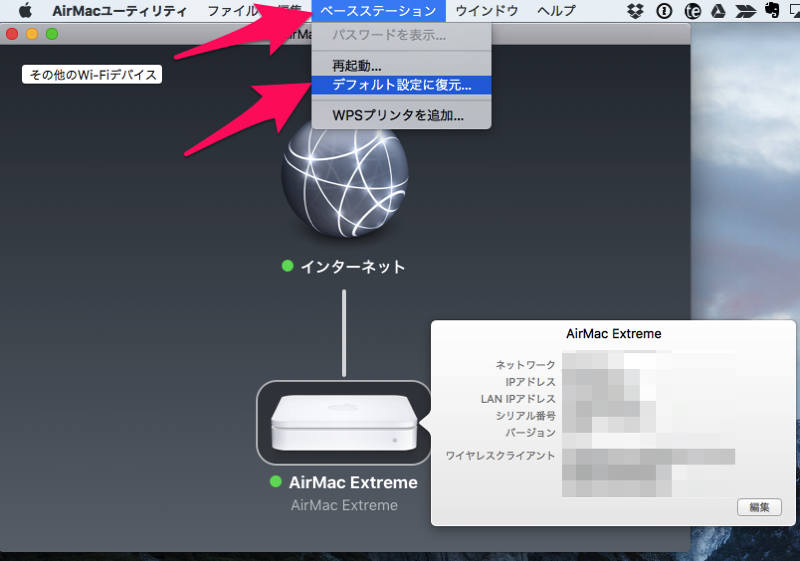
Task: Click the double-arrow menu bar icon
Action: click(x=745, y=11)
